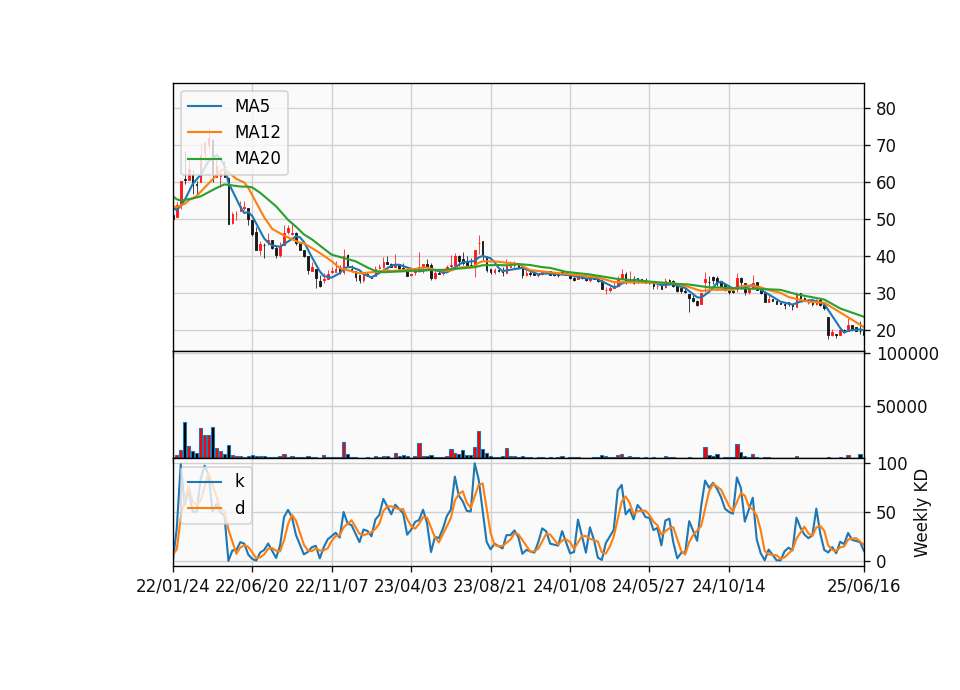Click the volume axis value 50000
Viewport: 960px width, 690px height.
902,407
